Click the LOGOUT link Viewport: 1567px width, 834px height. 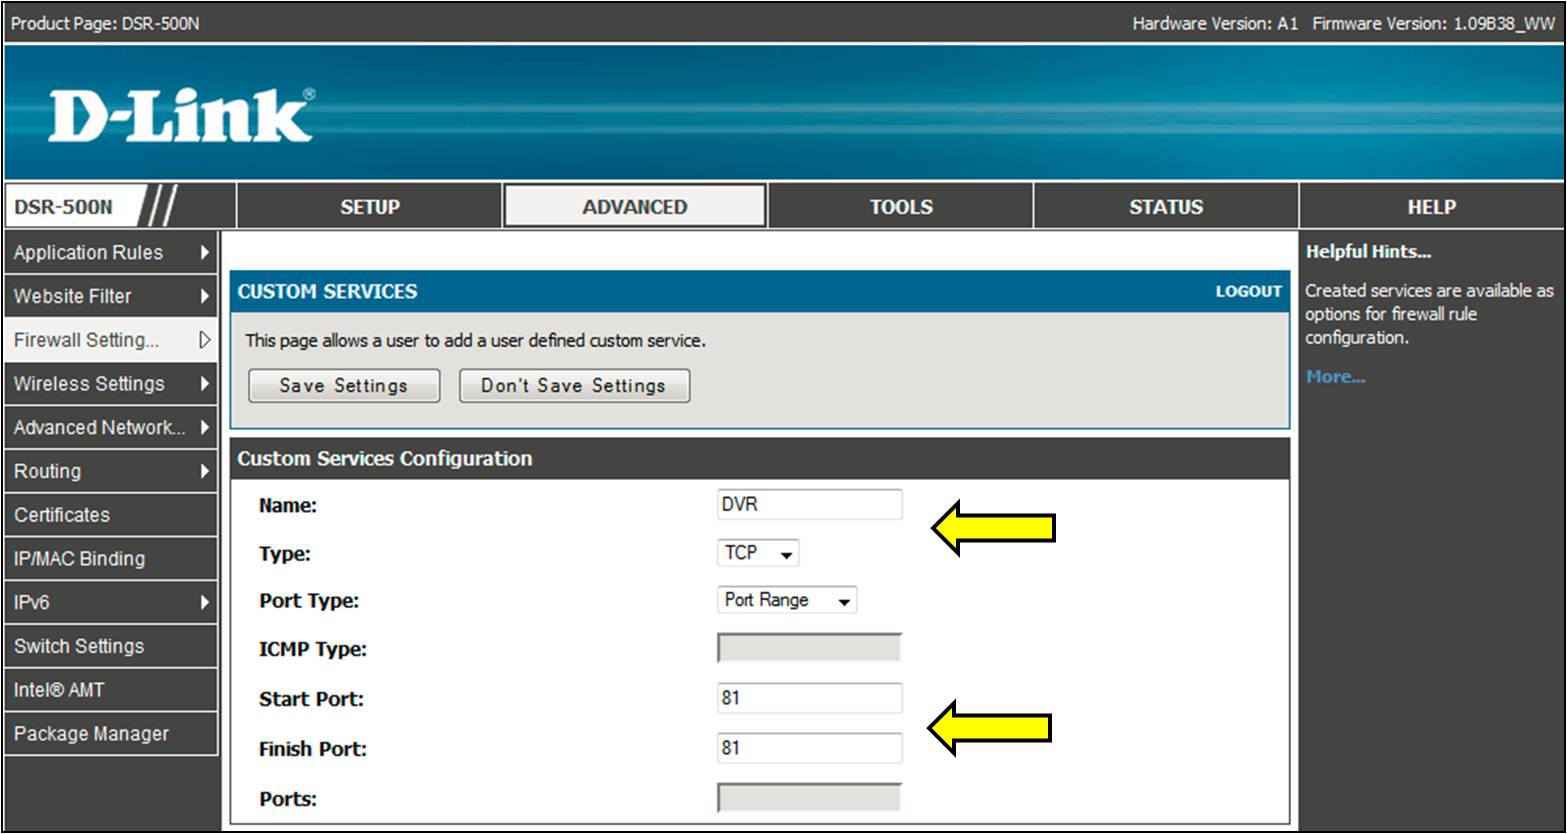tap(1248, 292)
